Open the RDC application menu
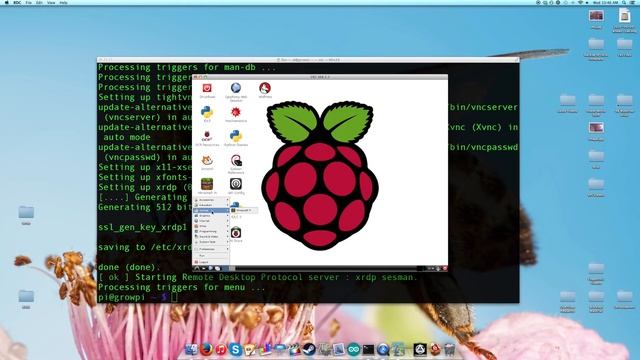 coord(17,2)
